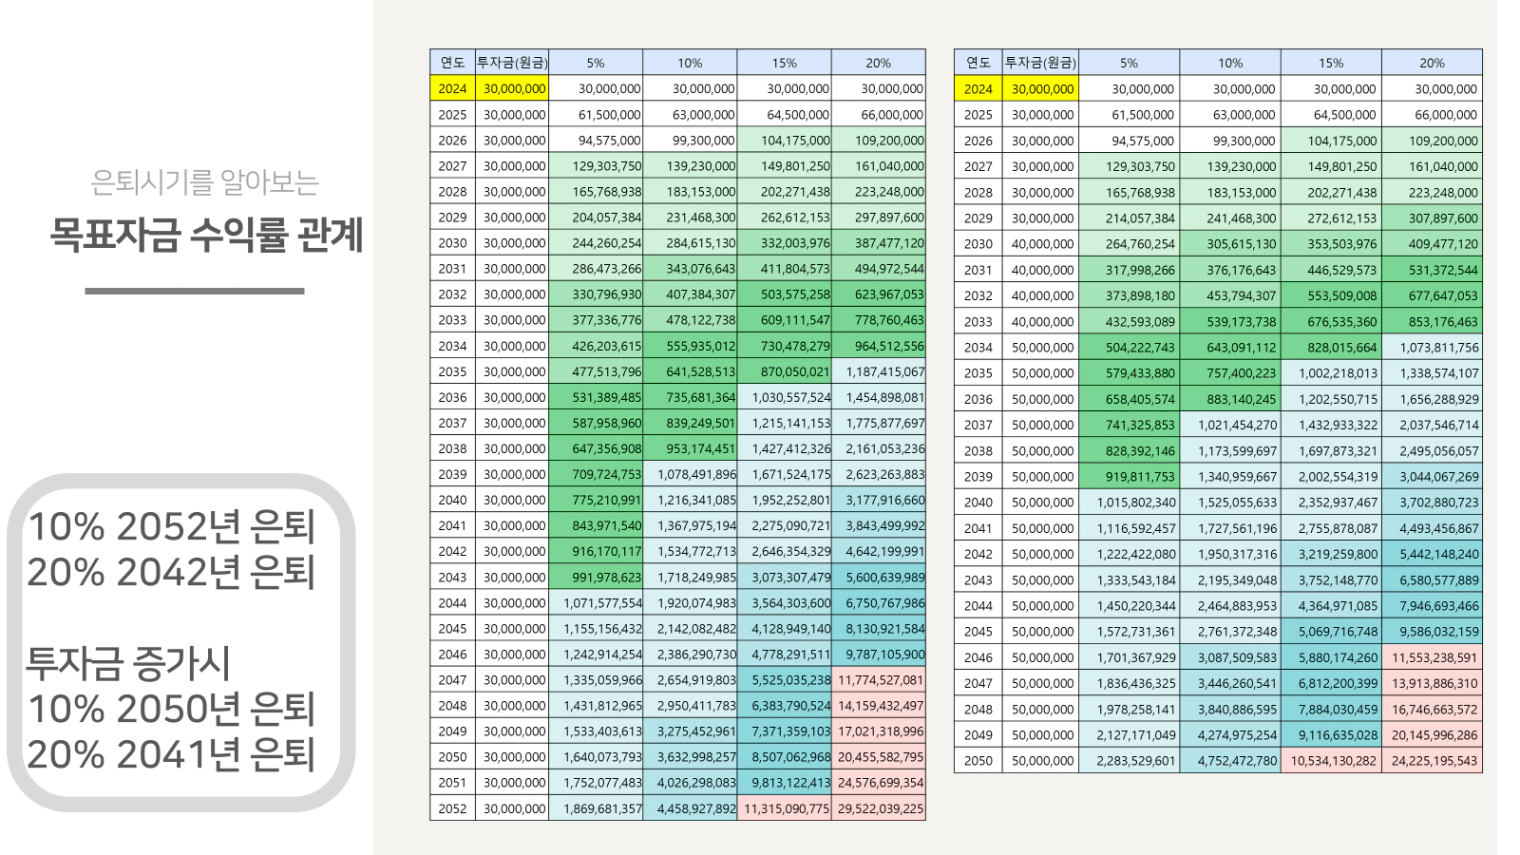1520x855 pixels.
Task: Click the value 11,315,090,775
Action: [x=784, y=809]
